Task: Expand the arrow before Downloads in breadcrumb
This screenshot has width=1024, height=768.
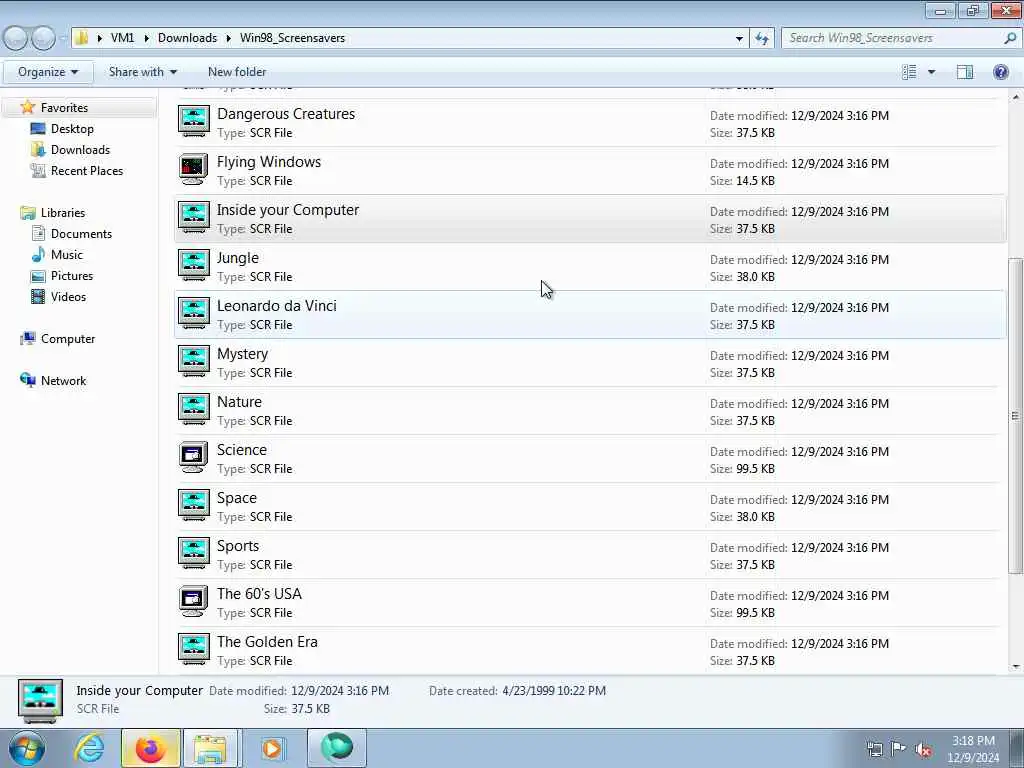Action: click(146, 39)
